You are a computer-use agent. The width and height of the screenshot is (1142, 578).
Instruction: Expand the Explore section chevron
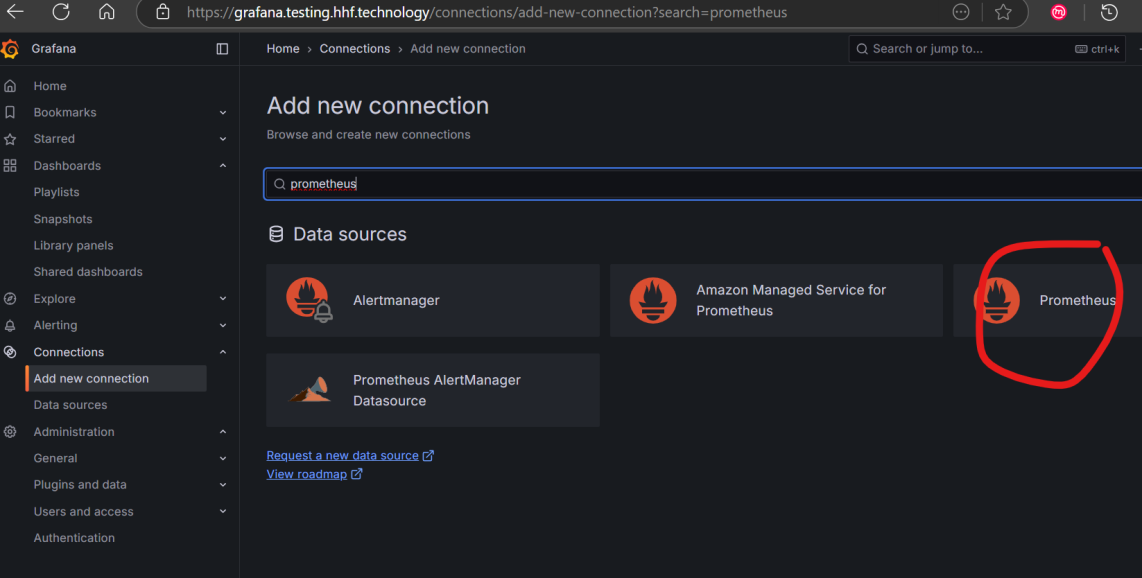pyautogui.click(x=223, y=298)
